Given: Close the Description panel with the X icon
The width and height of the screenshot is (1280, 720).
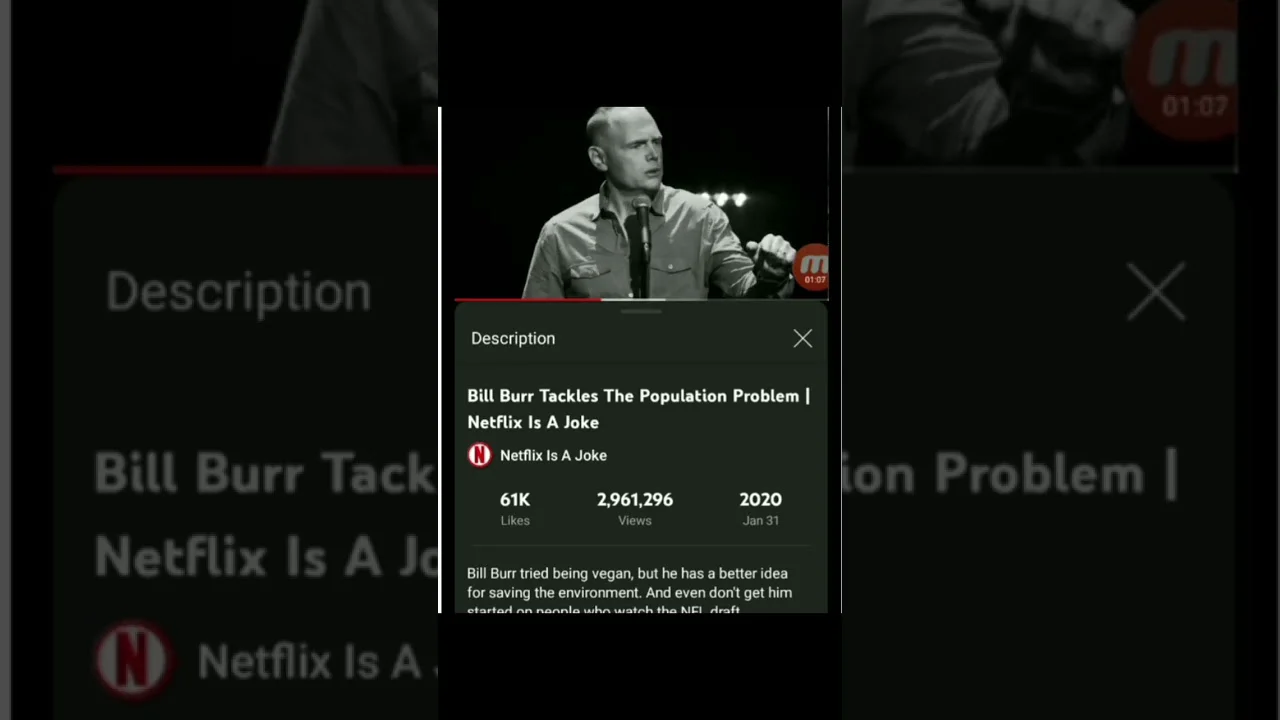Looking at the screenshot, I should [802, 339].
